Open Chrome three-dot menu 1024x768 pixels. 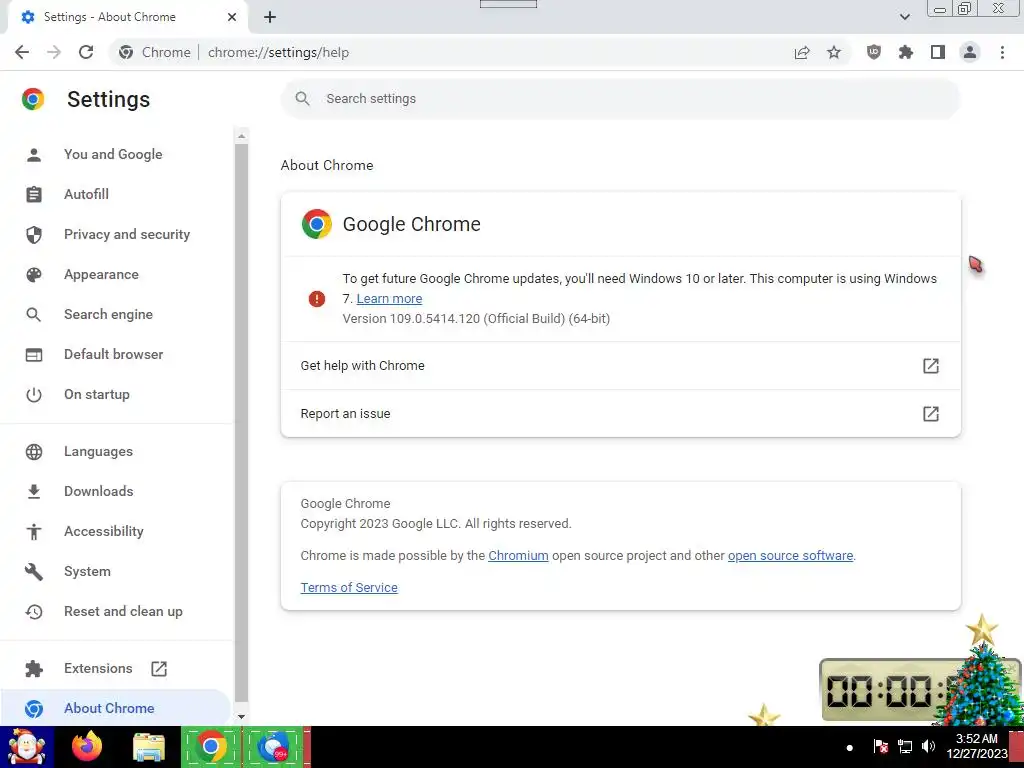(x=1002, y=52)
